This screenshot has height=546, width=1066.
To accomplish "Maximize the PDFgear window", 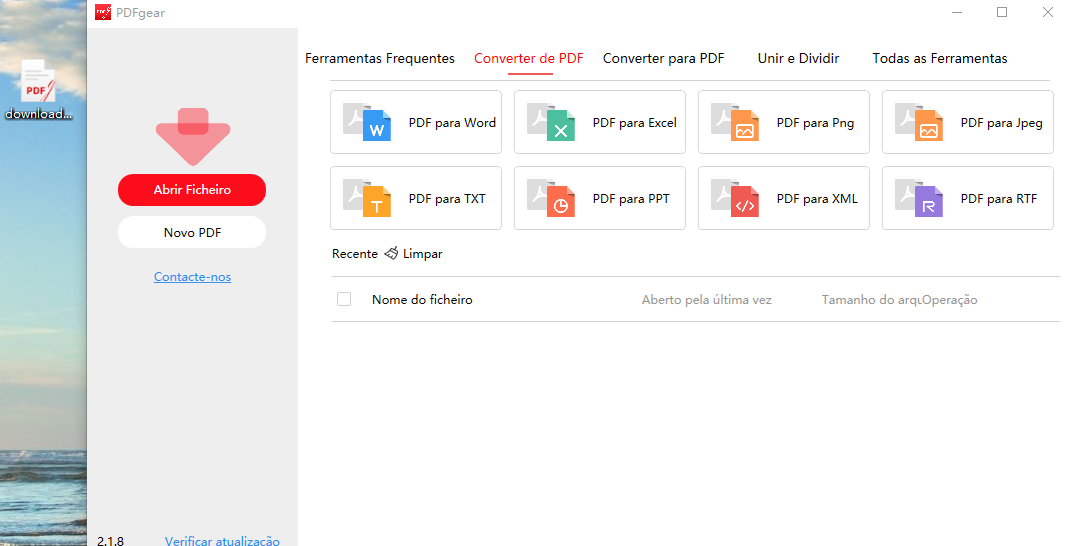I will [x=1002, y=12].
